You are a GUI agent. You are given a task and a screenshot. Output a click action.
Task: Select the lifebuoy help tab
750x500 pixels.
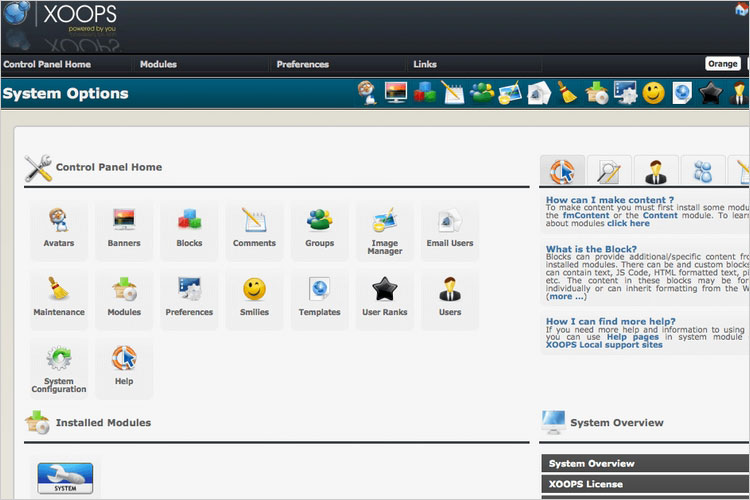(562, 171)
